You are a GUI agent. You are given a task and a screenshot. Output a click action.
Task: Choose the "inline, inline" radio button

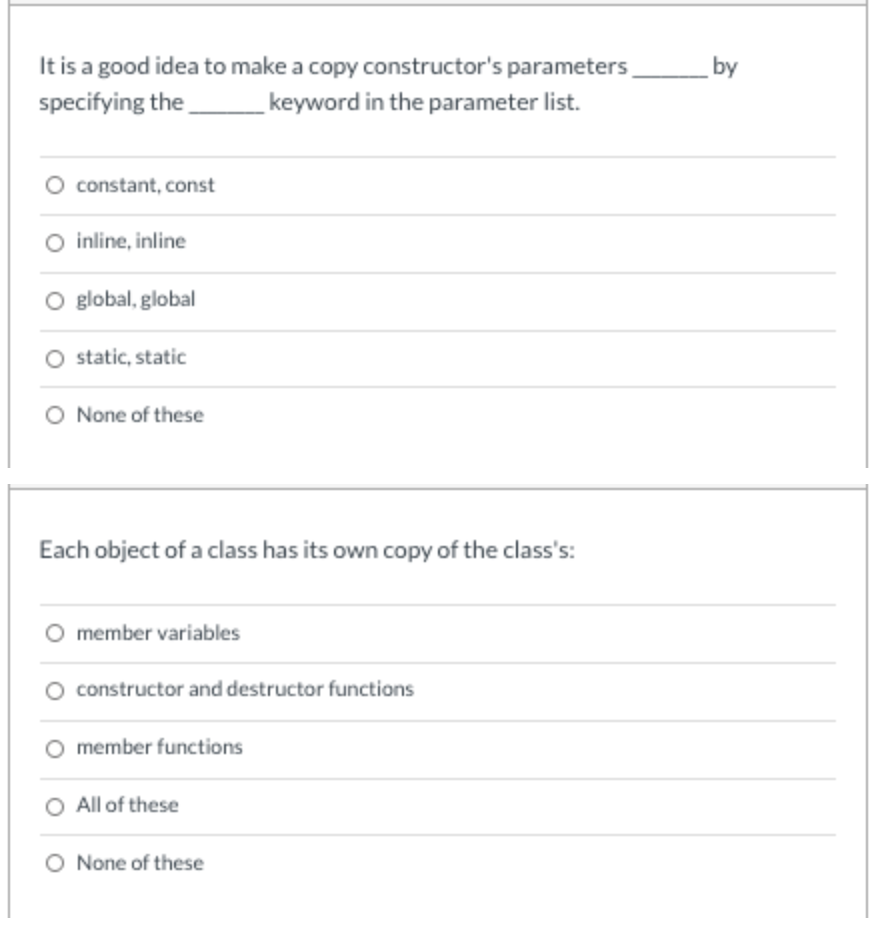[53, 241]
